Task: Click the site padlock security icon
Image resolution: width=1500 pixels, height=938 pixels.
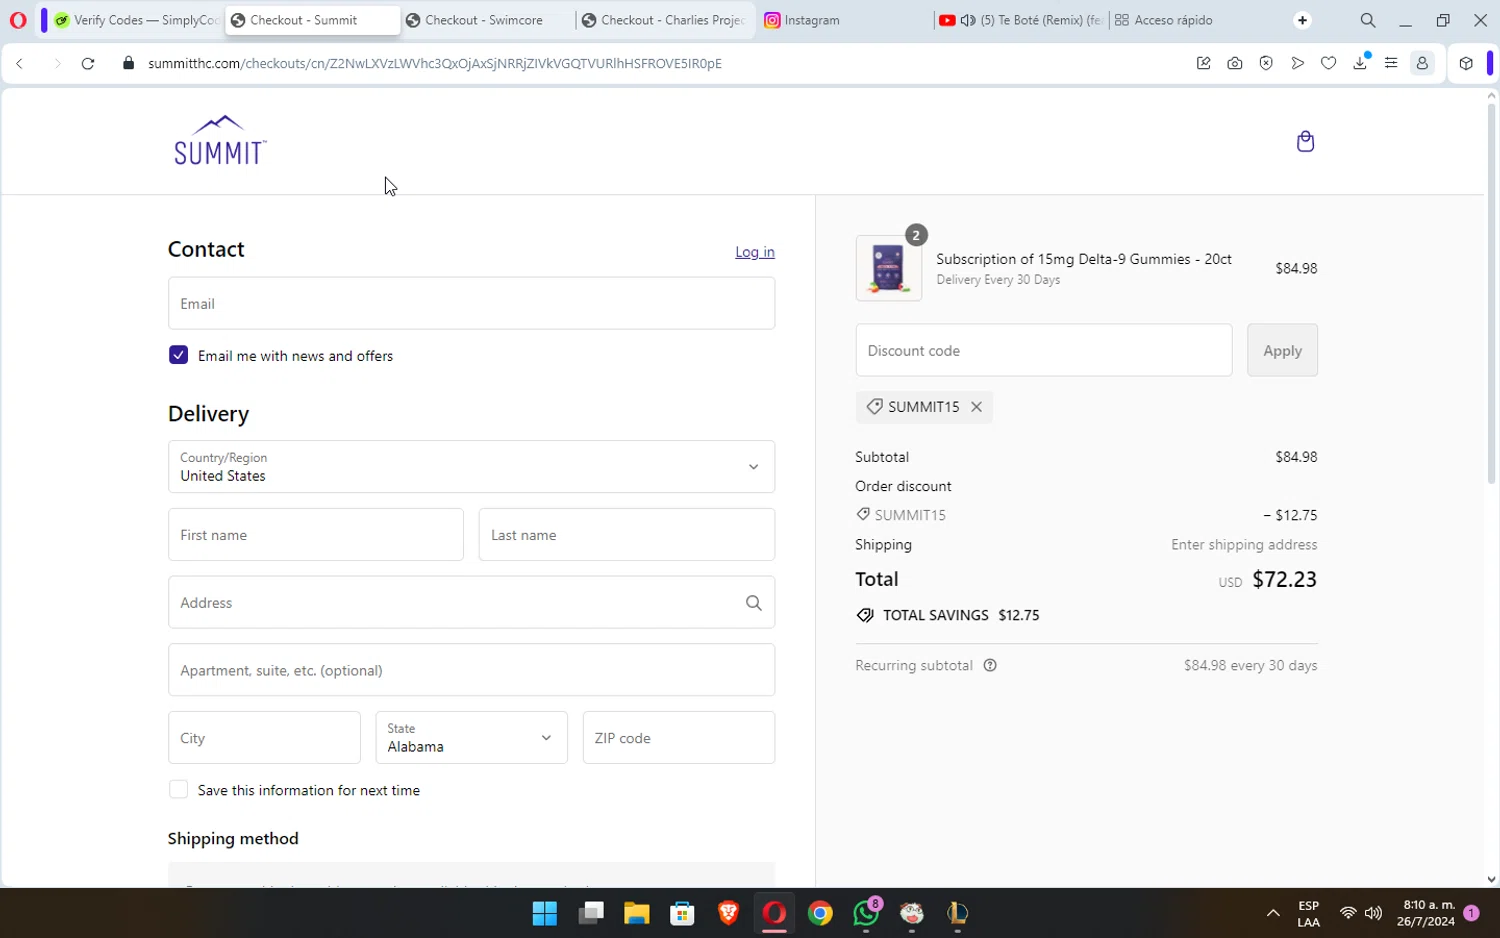Action: point(128,63)
